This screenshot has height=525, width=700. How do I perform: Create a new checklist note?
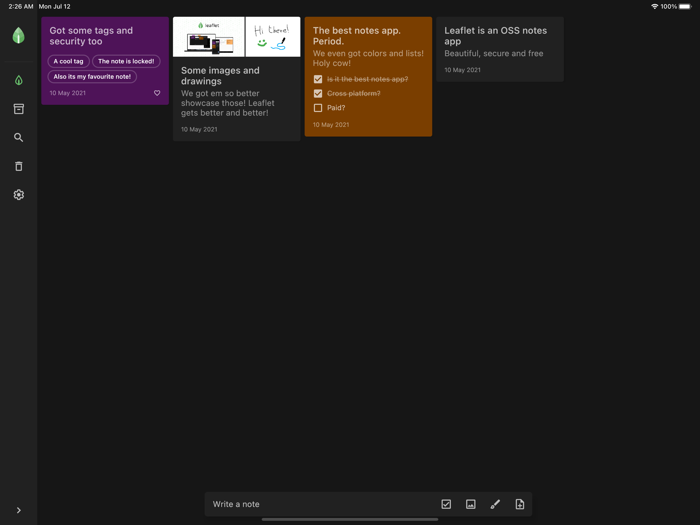pyautogui.click(x=446, y=504)
